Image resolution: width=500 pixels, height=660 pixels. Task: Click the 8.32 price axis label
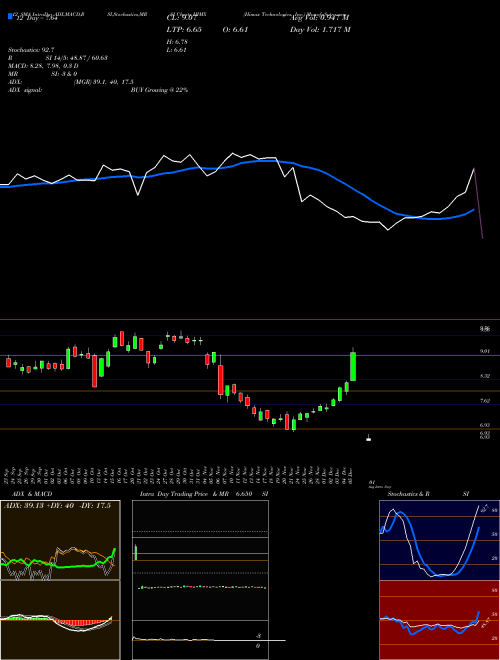coord(484,375)
